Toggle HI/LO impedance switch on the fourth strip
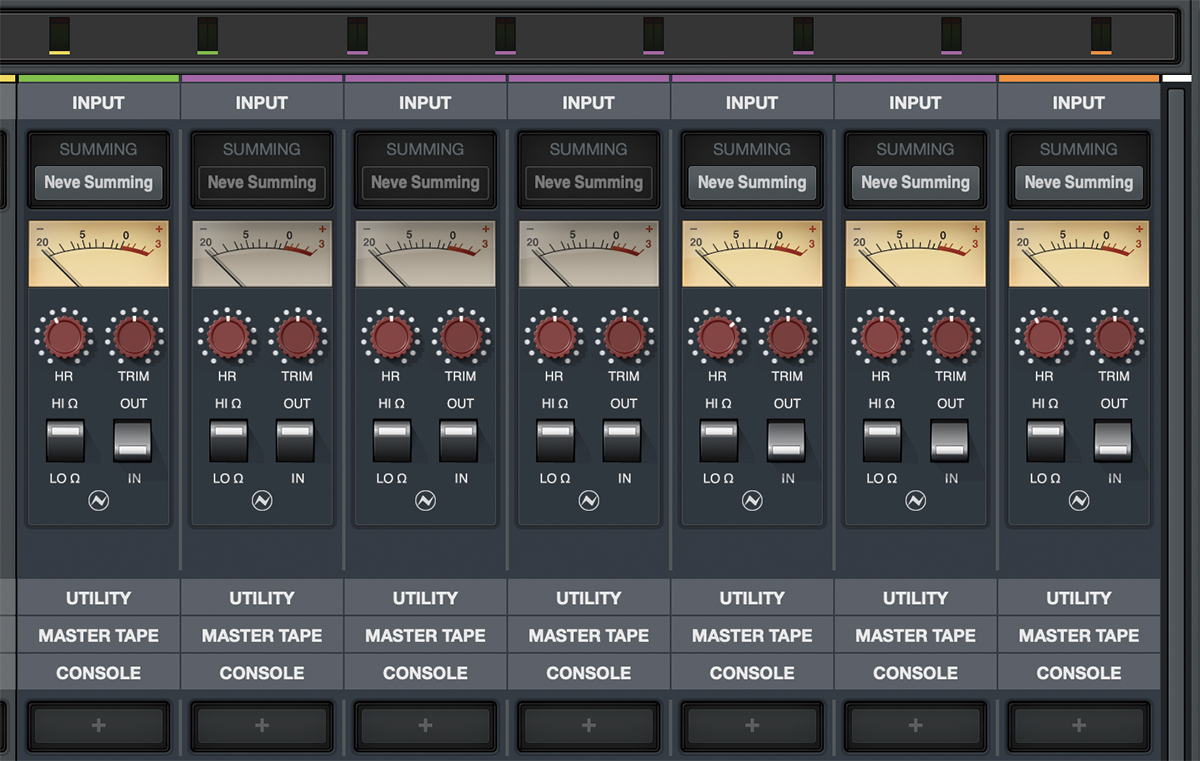This screenshot has height=761, width=1200. click(x=555, y=441)
